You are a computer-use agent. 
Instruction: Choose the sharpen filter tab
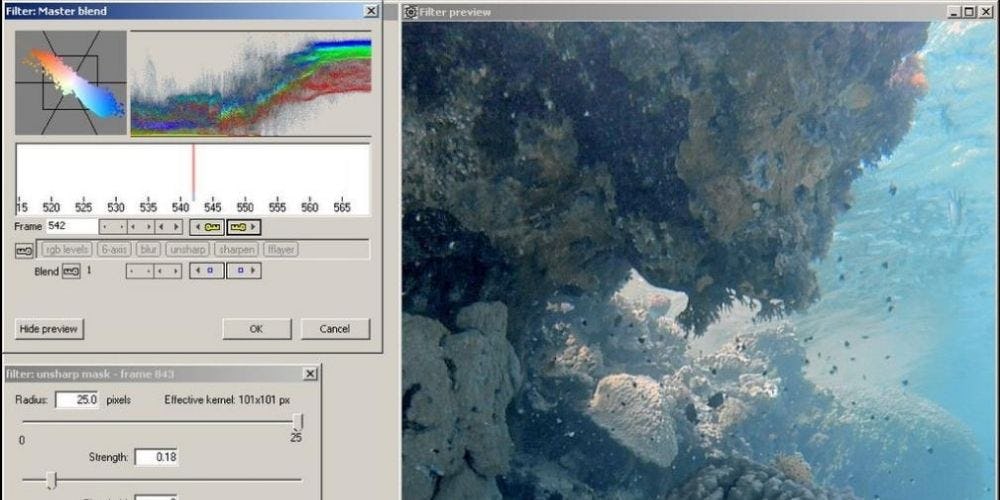click(236, 249)
